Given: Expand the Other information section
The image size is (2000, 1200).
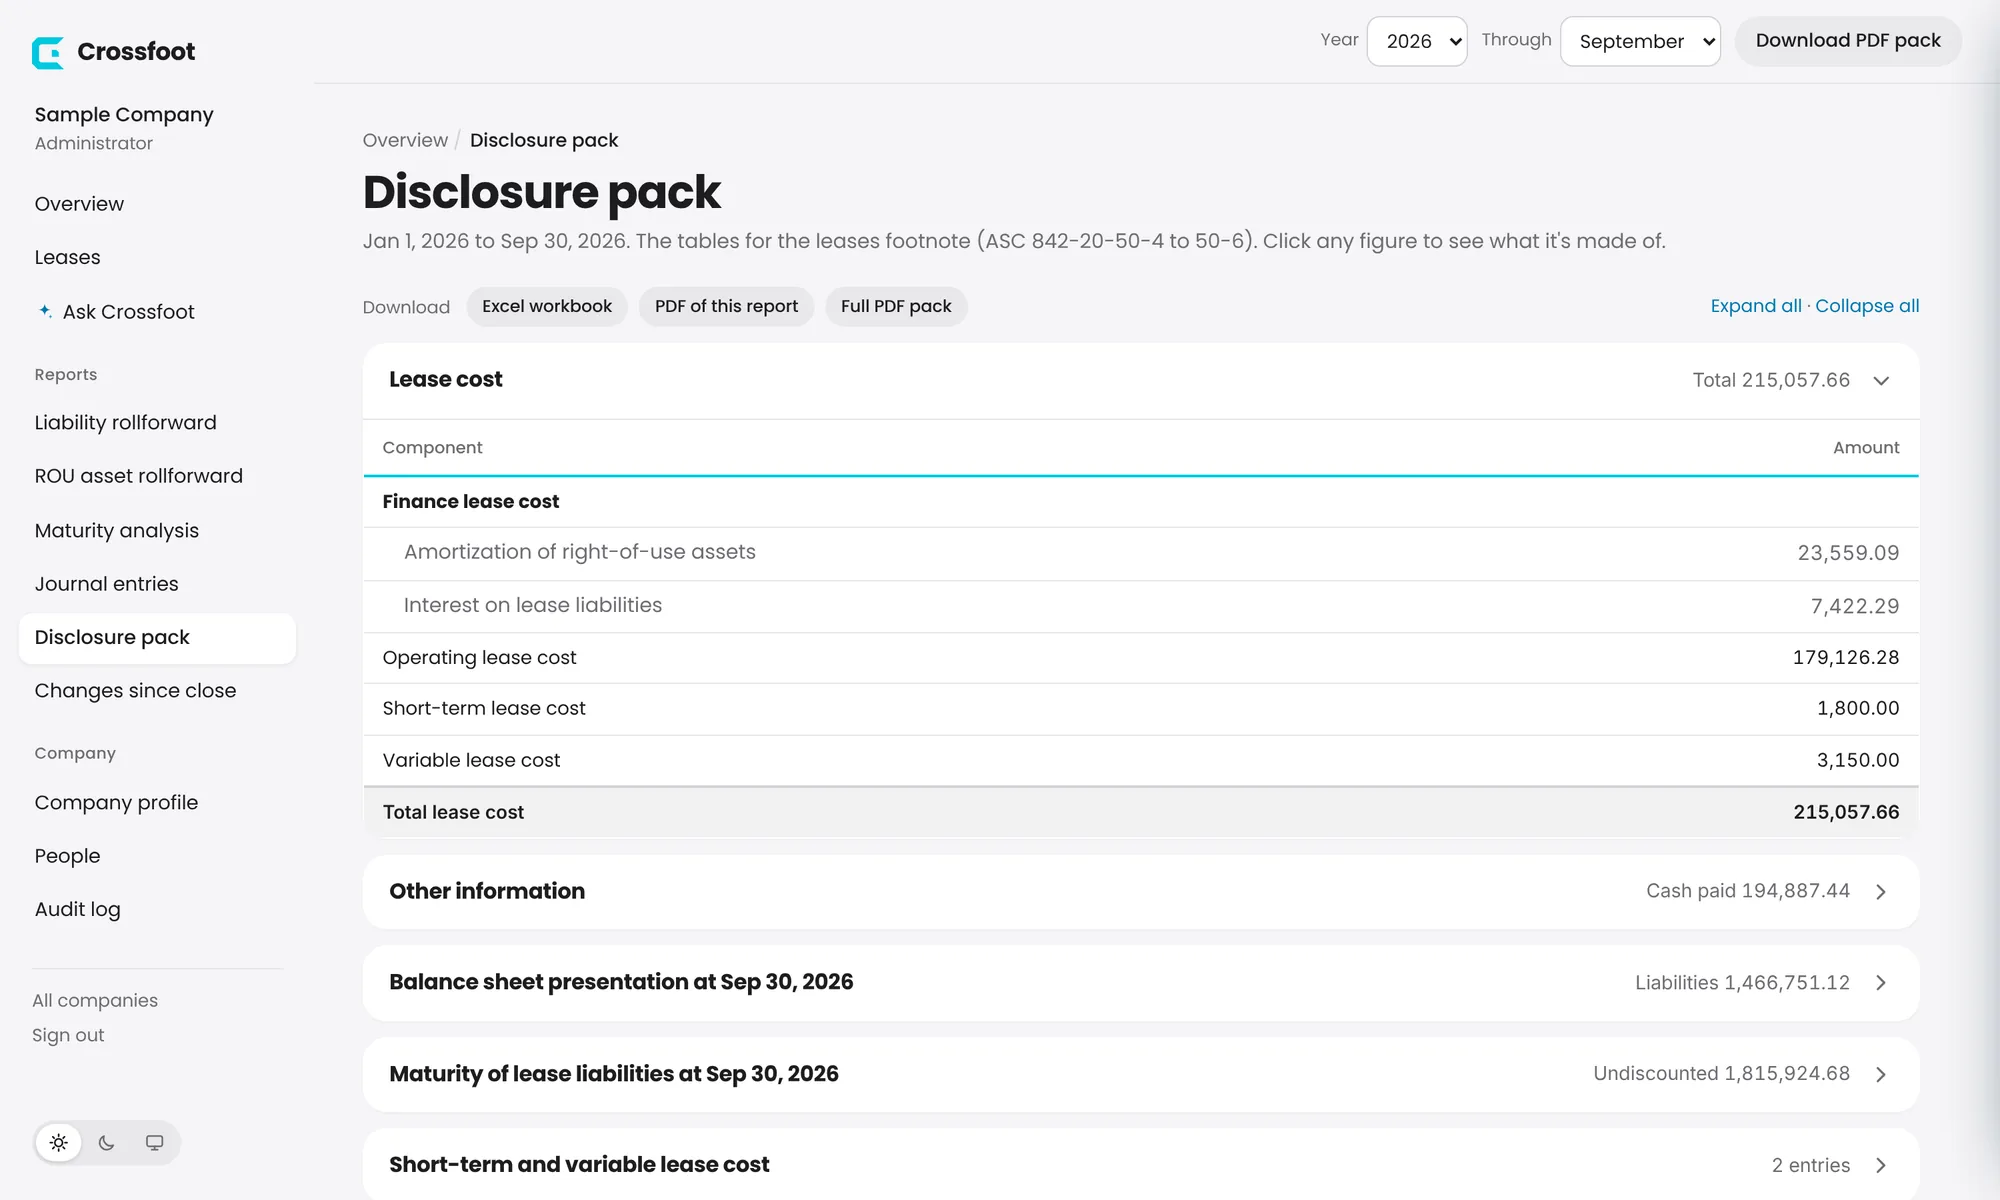Looking at the screenshot, I should click(1141, 891).
